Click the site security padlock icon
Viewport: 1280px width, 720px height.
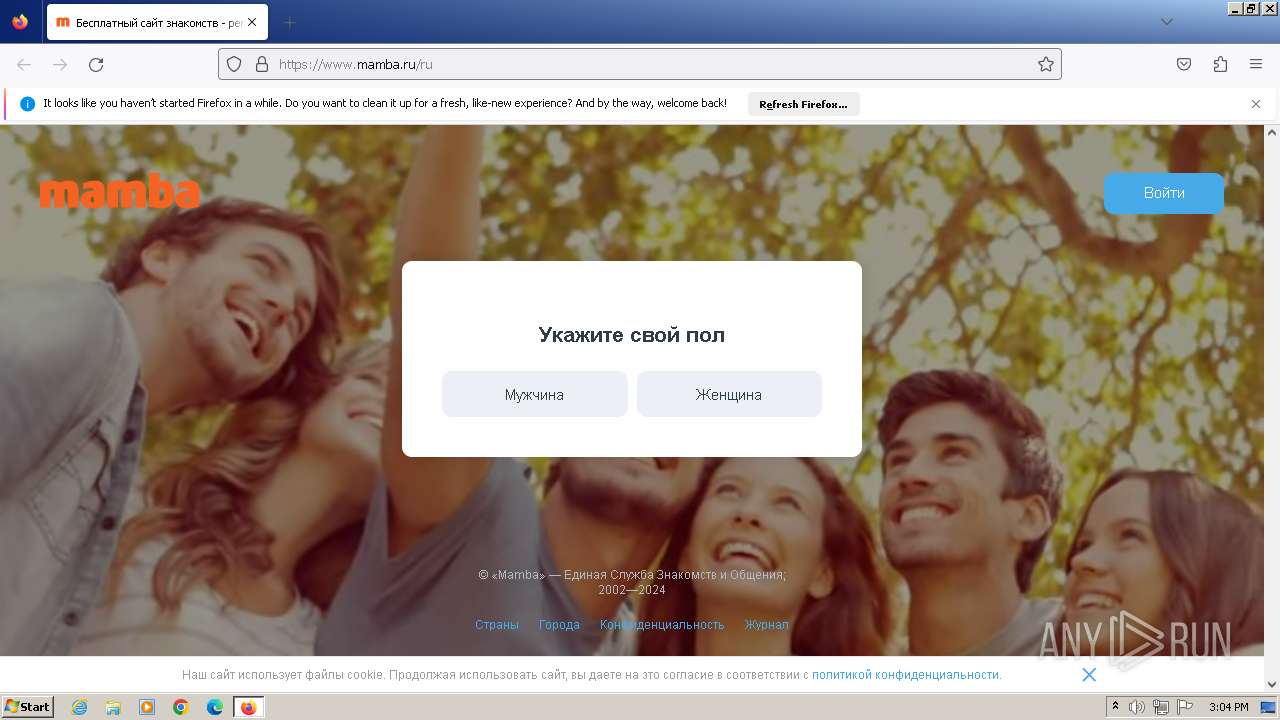click(x=262, y=64)
